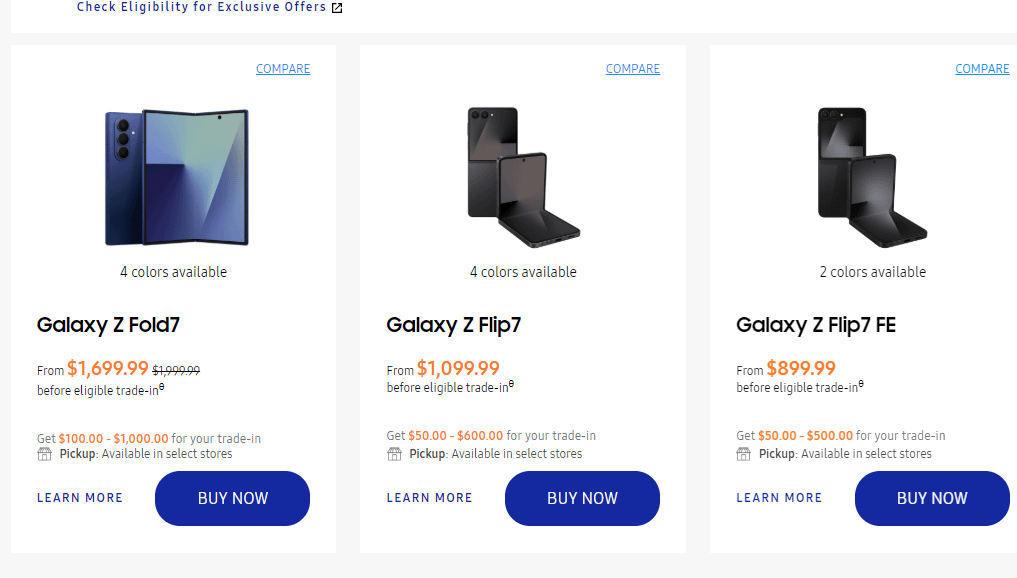This screenshot has height=578, width=1017.
Task: Open LEARN MORE for the Galaxy Z Flip7 FE
Action: click(x=779, y=497)
